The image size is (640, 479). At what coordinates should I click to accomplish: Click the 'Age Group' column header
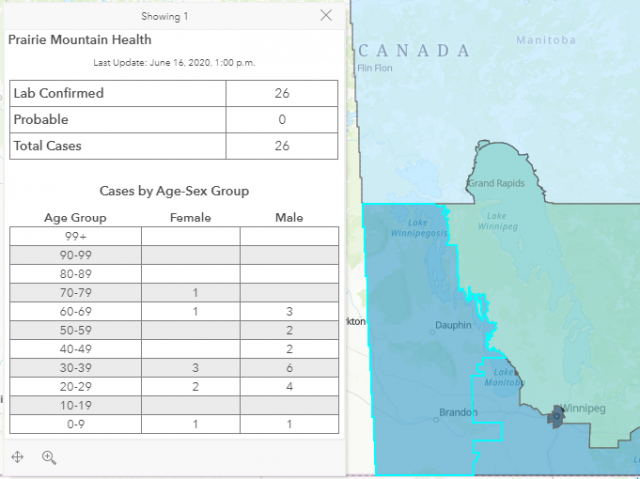[75, 218]
